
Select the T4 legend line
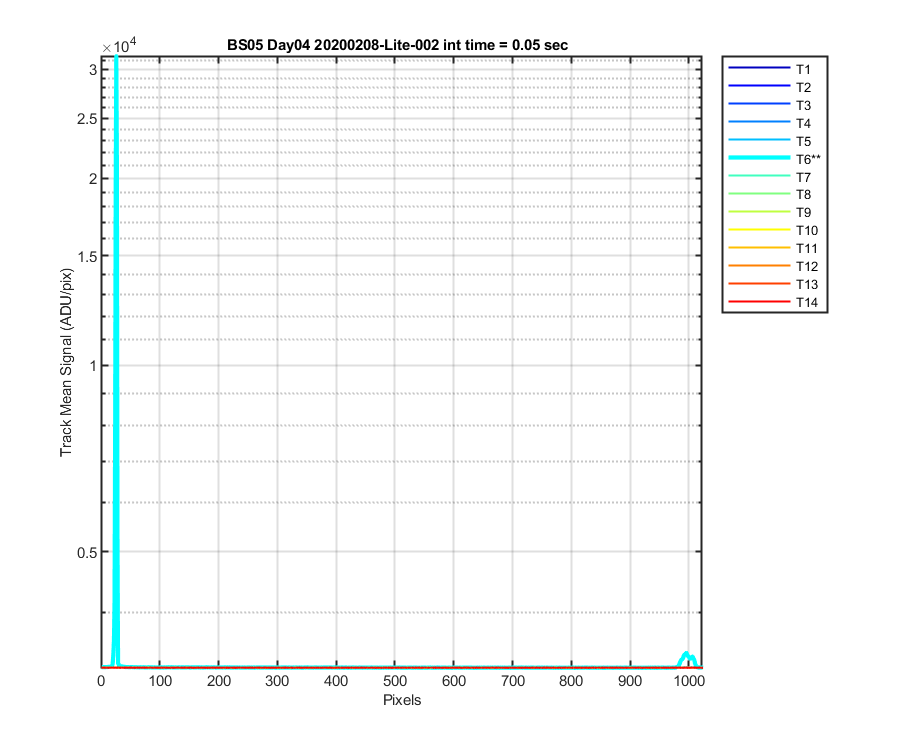(759, 122)
